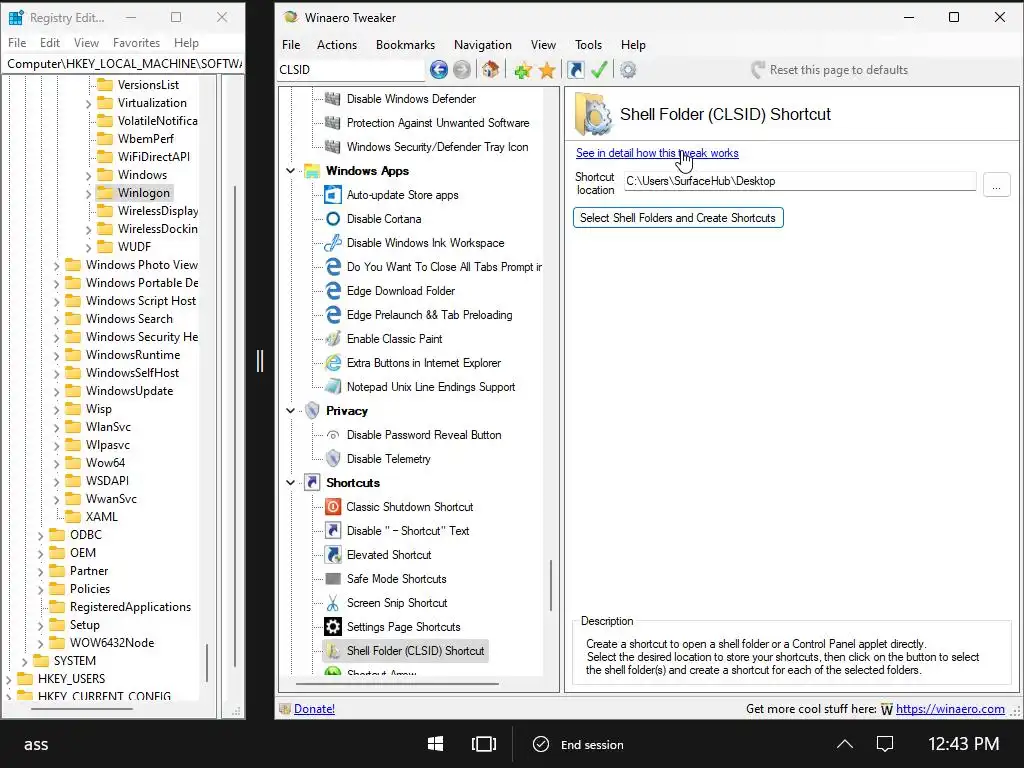This screenshot has width=1024, height=768.
Task: Expand the Windows Search registry key
Action: click(56, 319)
